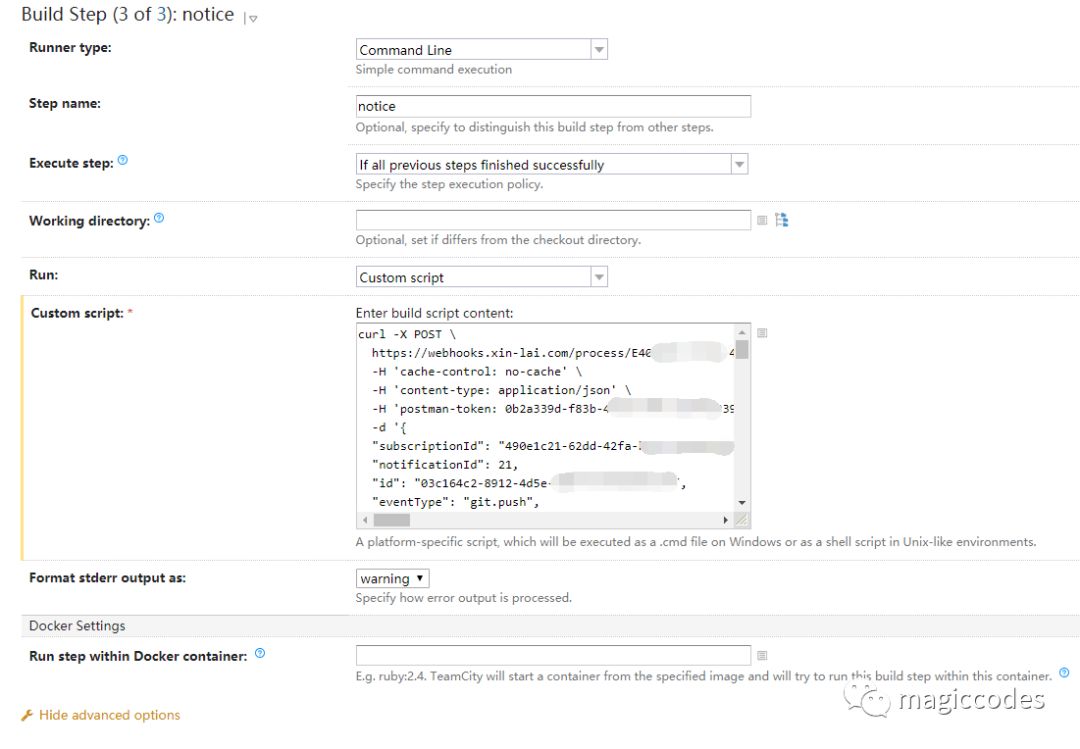
Task: Click script horizontal scroll right arrow
Action: click(x=725, y=520)
